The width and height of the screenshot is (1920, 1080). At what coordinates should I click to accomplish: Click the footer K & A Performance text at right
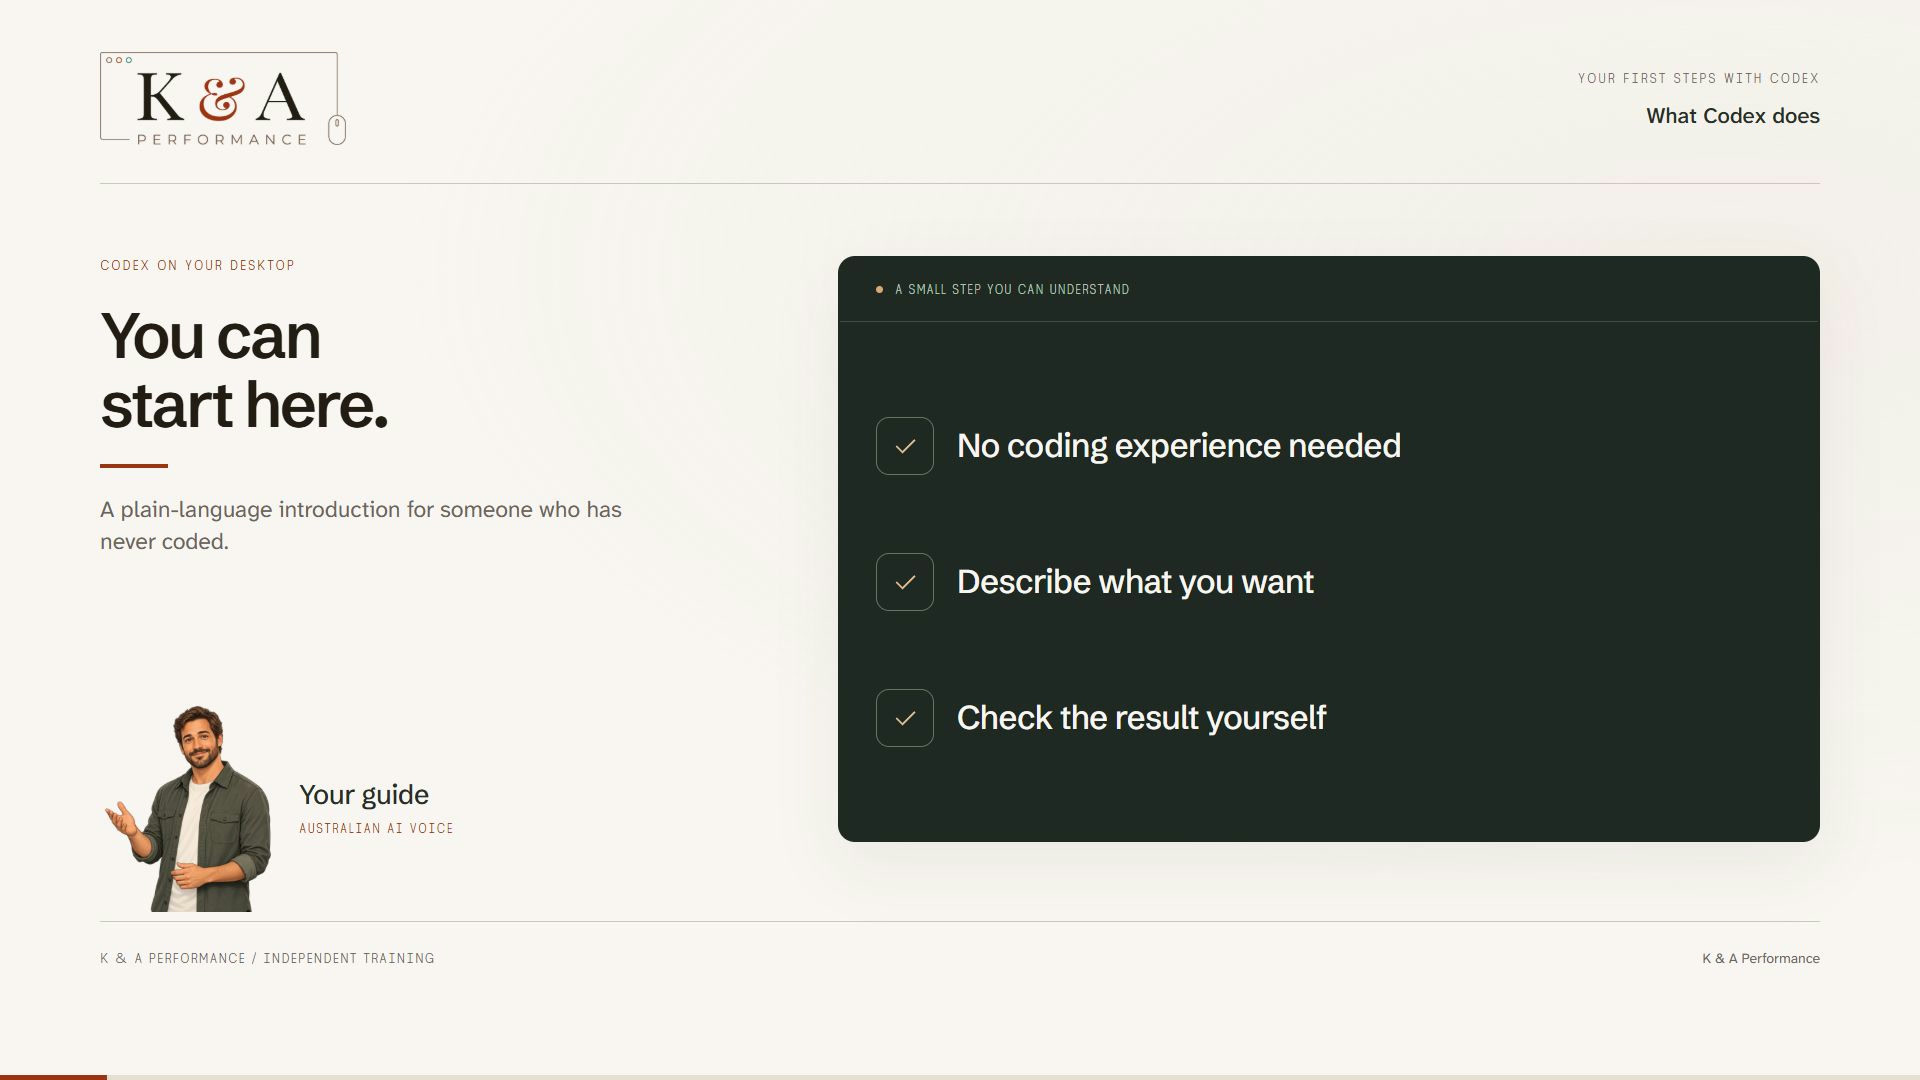pos(1761,958)
